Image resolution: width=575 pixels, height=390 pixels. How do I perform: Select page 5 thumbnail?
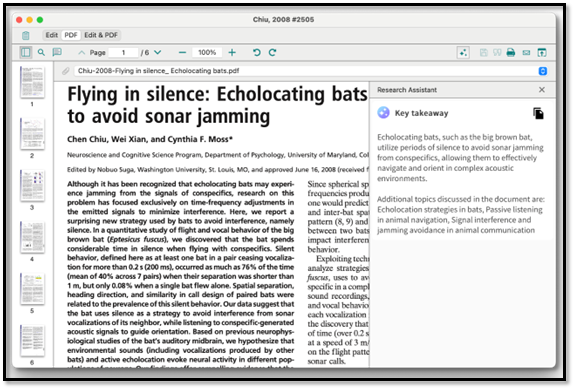pyautogui.click(x=32, y=289)
